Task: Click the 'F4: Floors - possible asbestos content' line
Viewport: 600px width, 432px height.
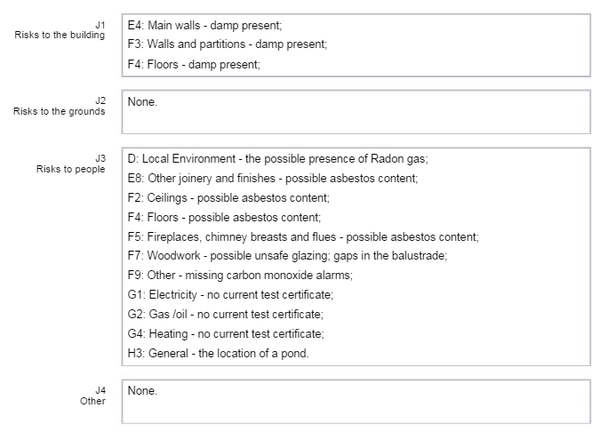Action: click(224, 217)
